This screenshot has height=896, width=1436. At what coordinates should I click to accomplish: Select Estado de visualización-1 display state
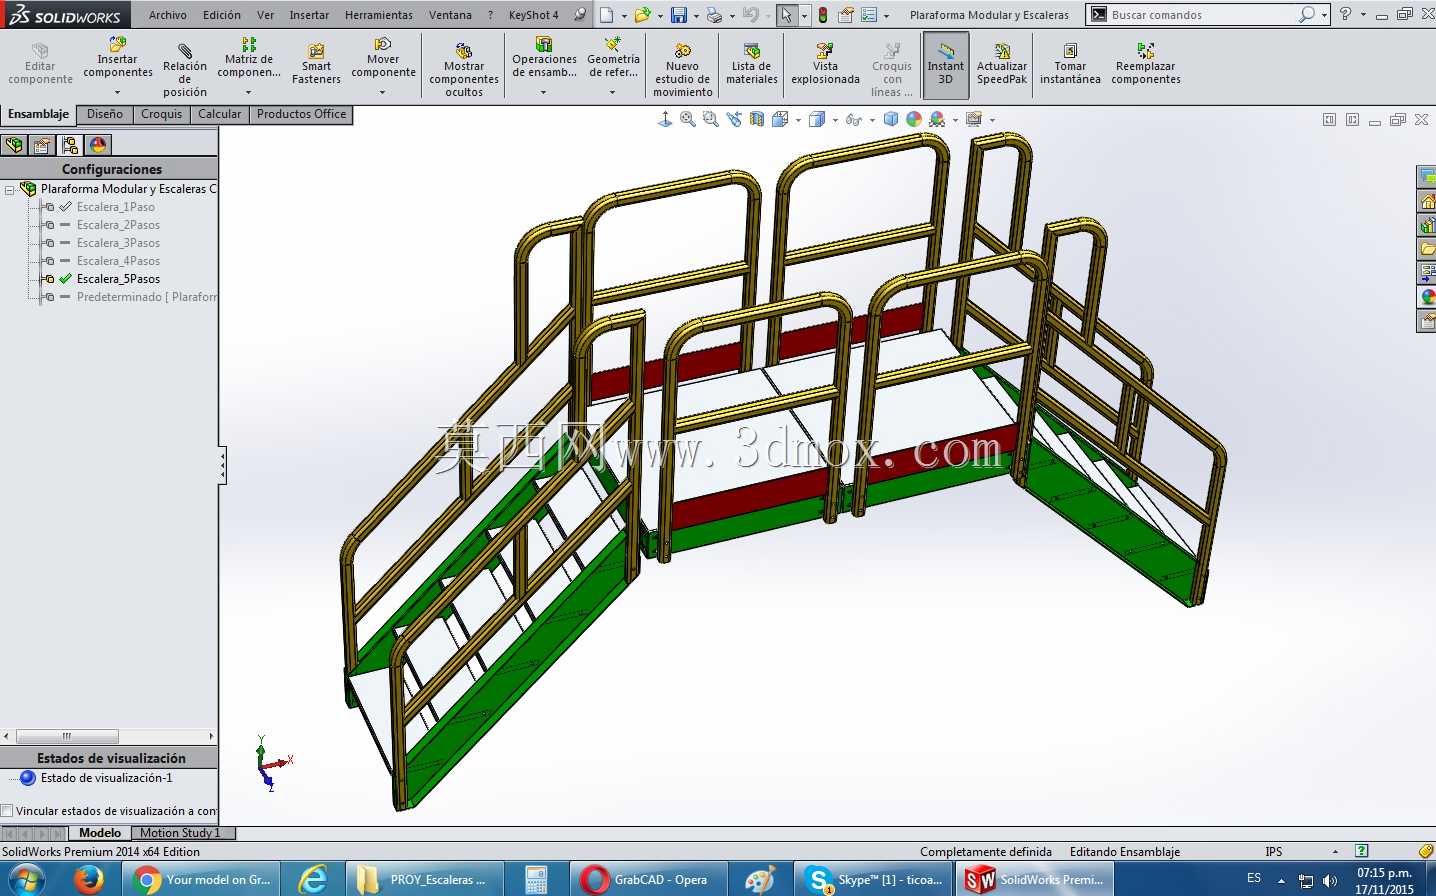click(x=106, y=778)
